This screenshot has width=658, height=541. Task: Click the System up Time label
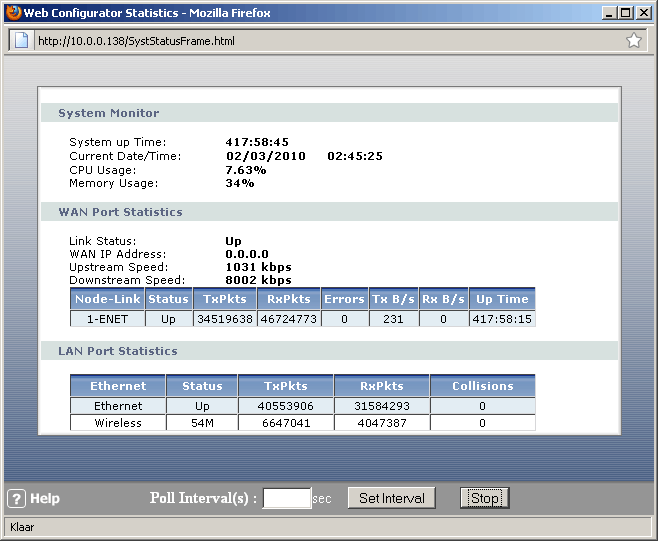point(118,142)
